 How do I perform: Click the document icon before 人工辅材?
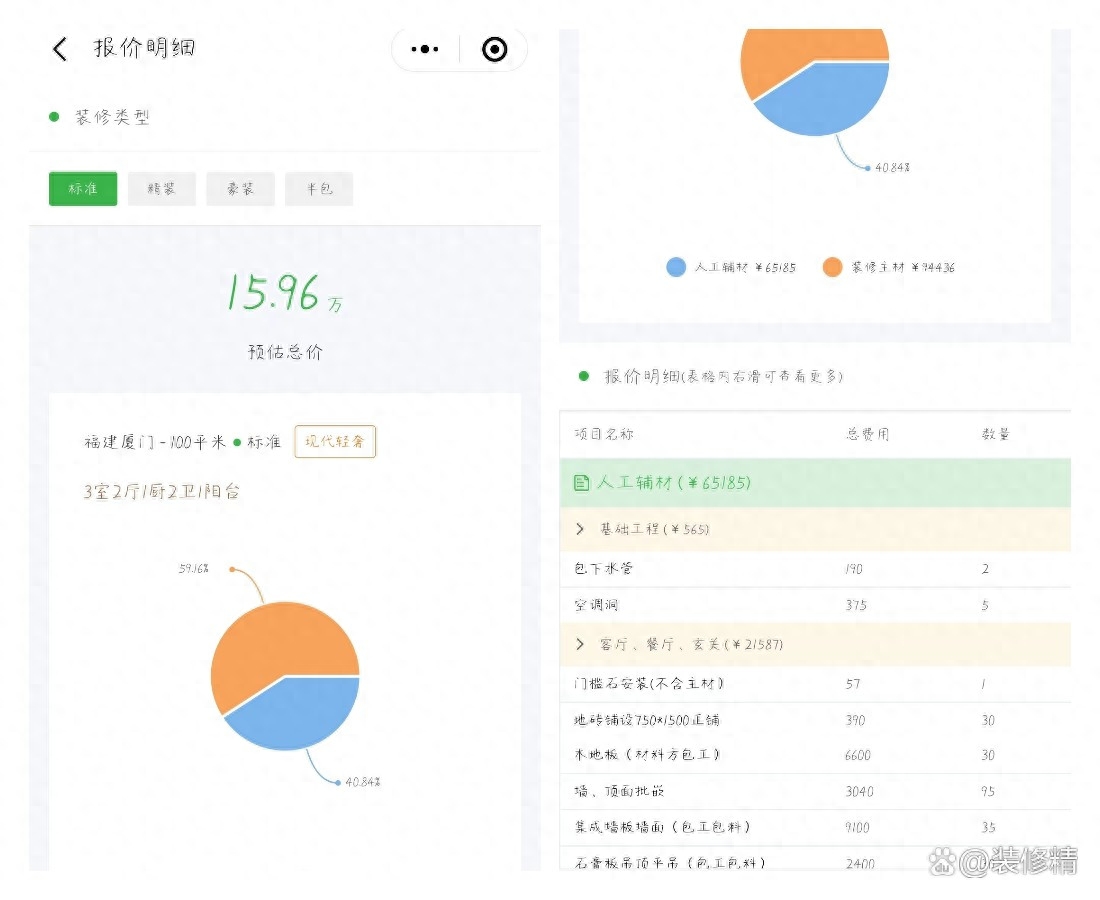[581, 483]
